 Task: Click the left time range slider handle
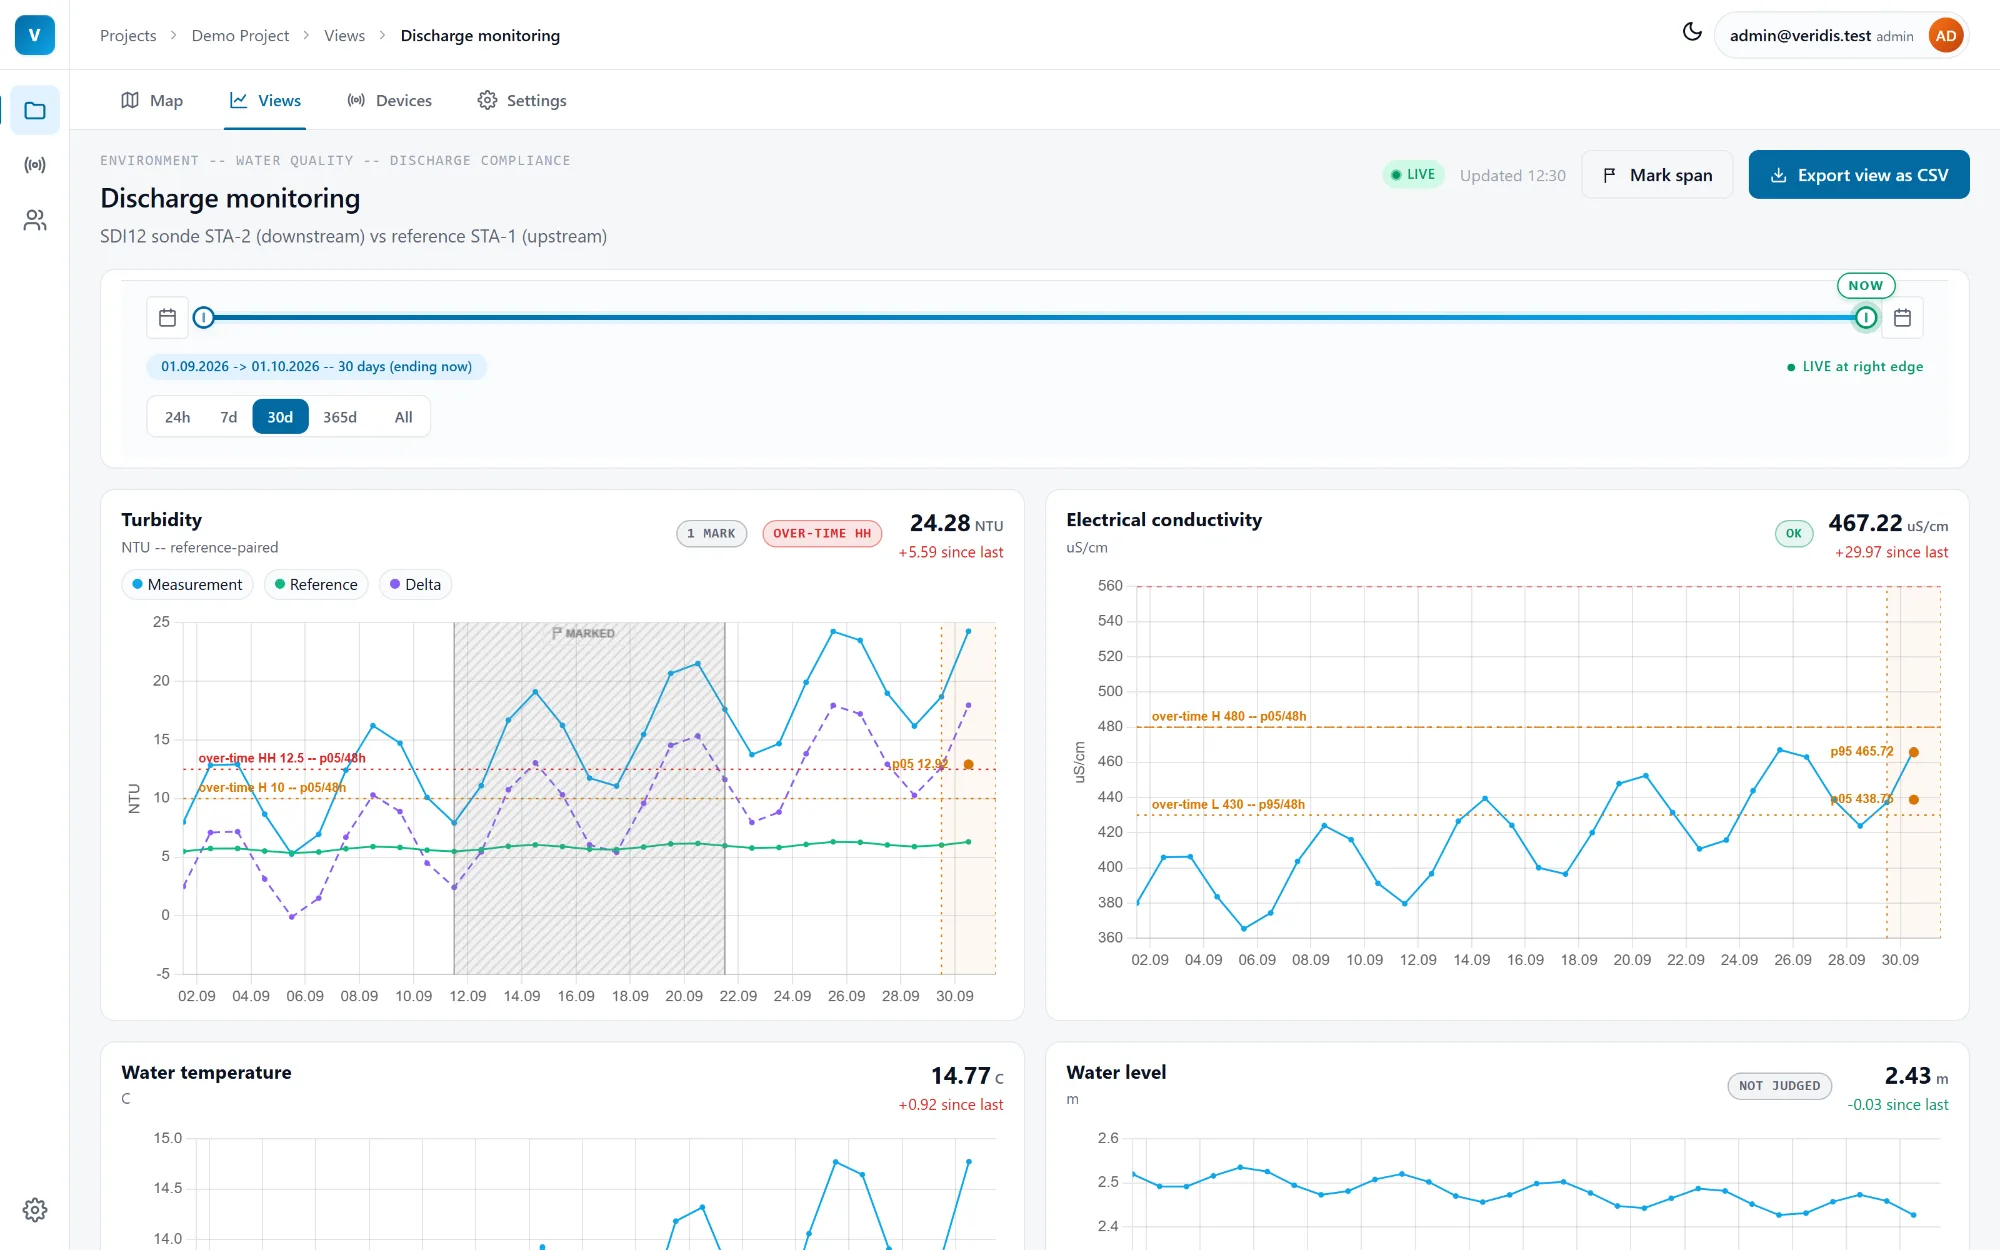204,318
